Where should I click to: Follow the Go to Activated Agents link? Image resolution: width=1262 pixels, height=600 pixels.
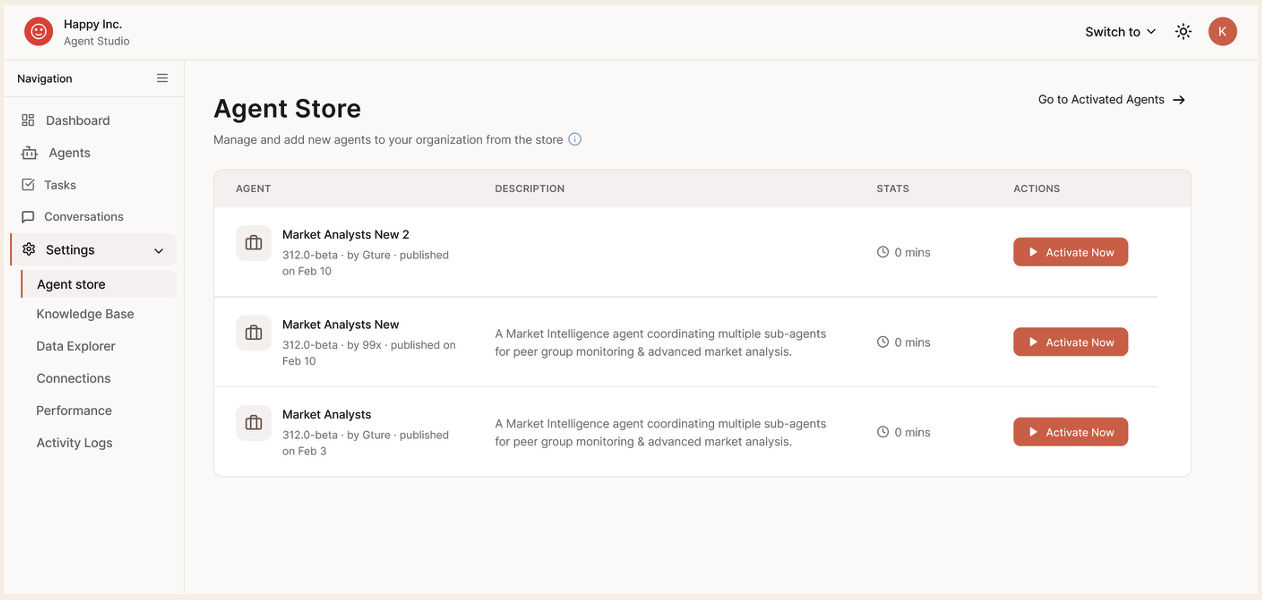pos(1110,99)
